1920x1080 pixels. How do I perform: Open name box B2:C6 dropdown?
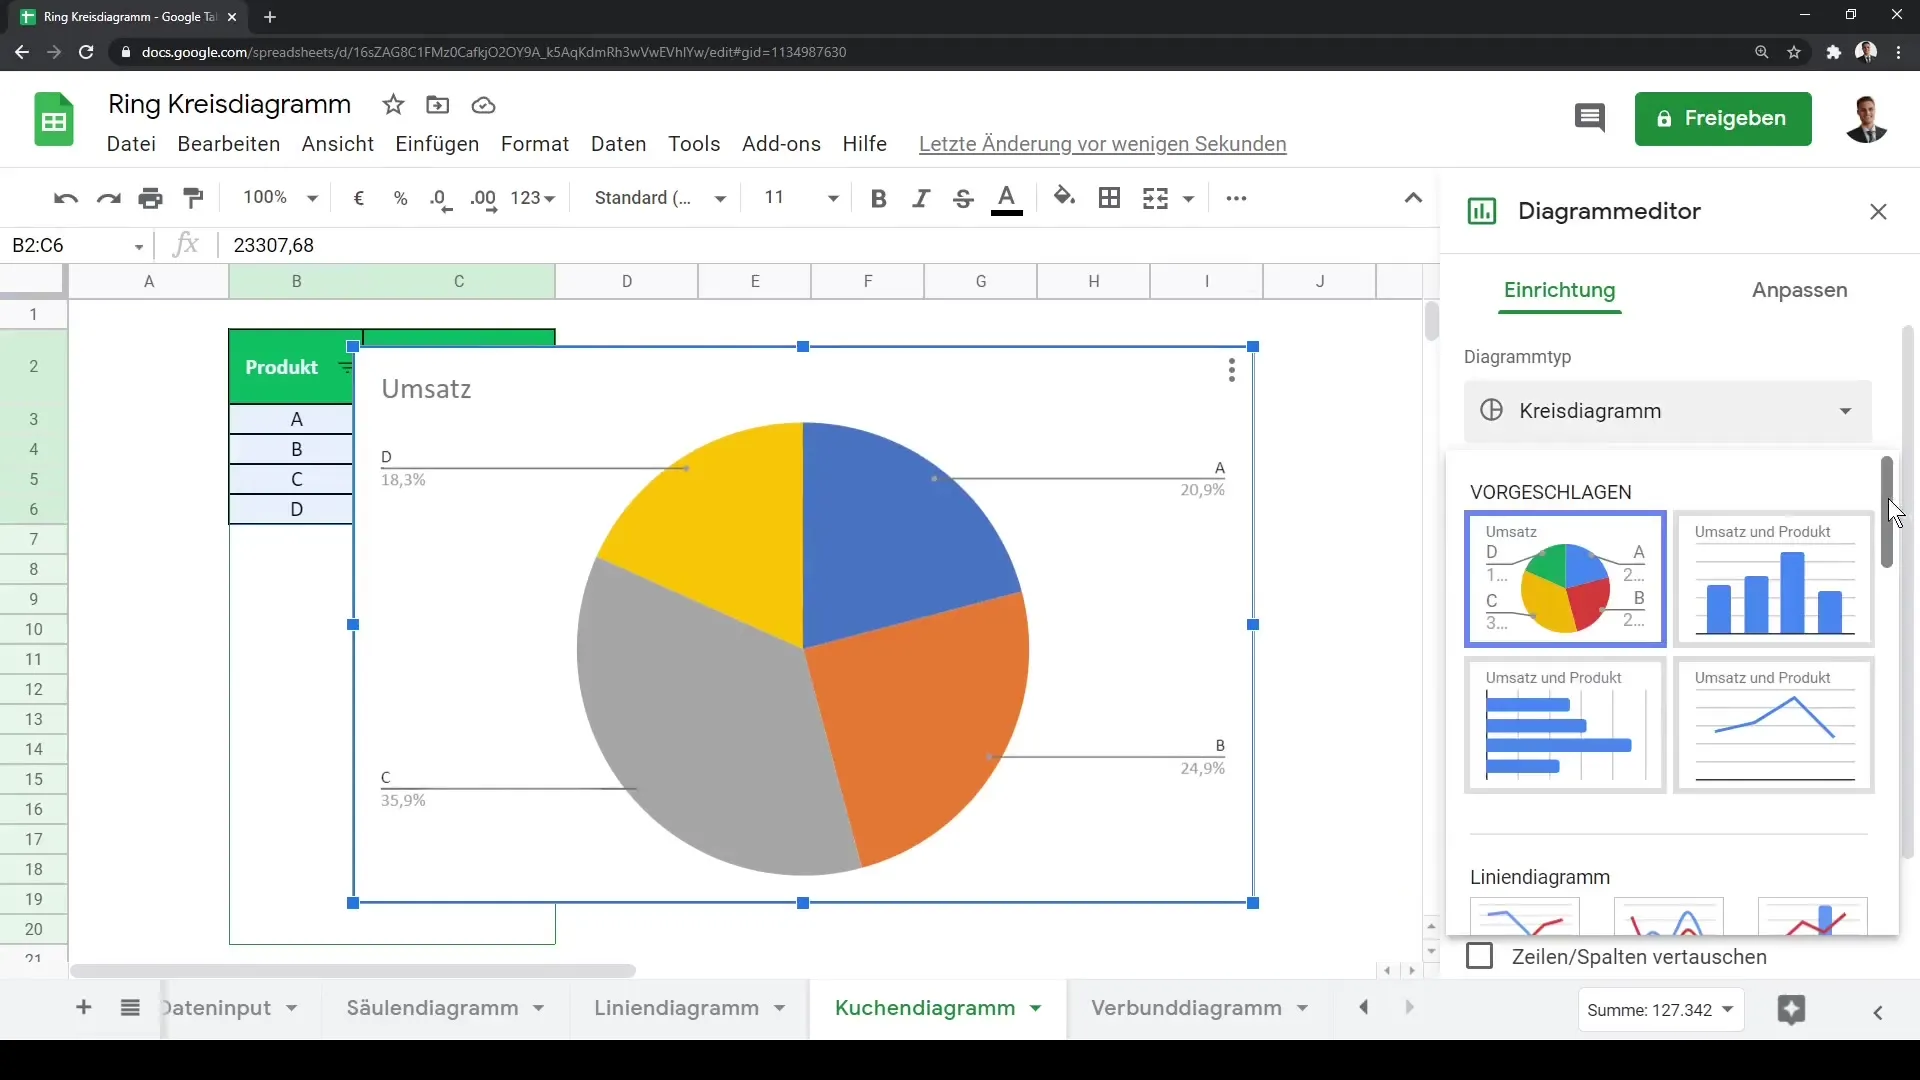click(139, 246)
